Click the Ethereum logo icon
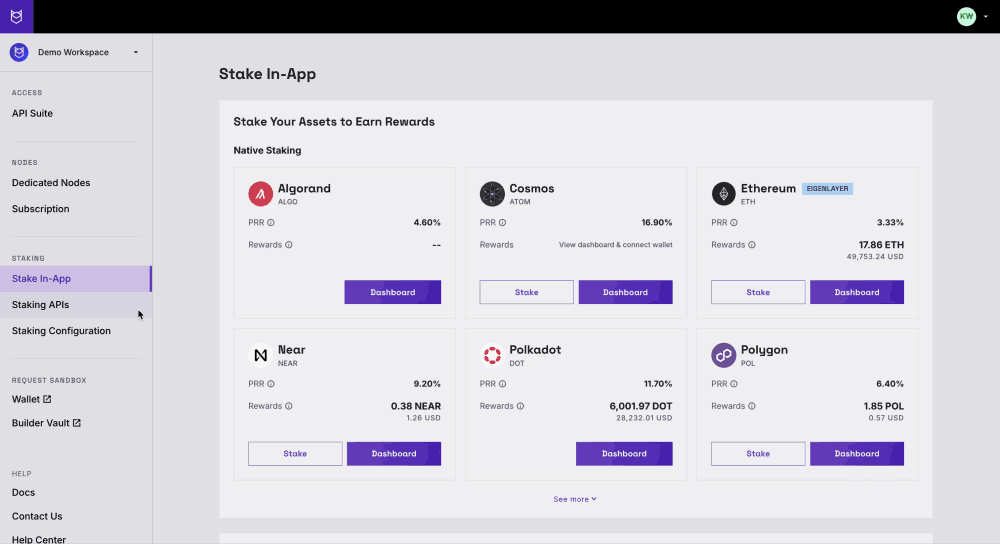This screenshot has height=544, width=1000. point(723,194)
